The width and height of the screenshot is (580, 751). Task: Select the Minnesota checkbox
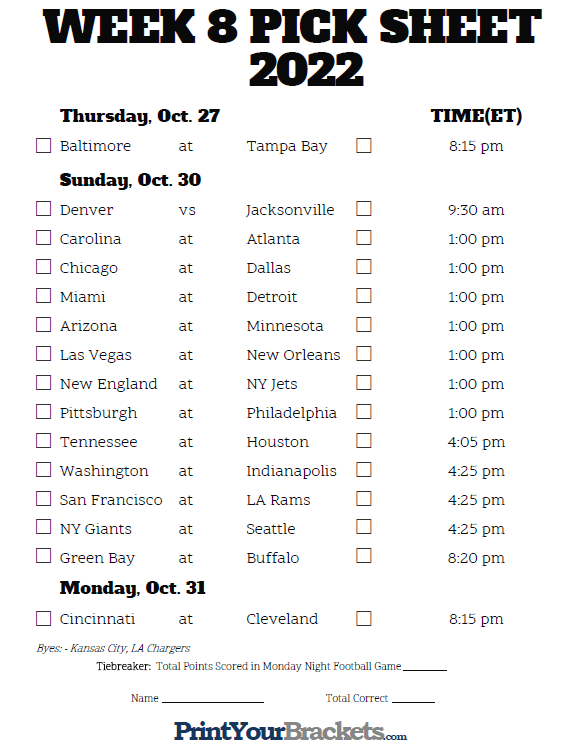364,325
